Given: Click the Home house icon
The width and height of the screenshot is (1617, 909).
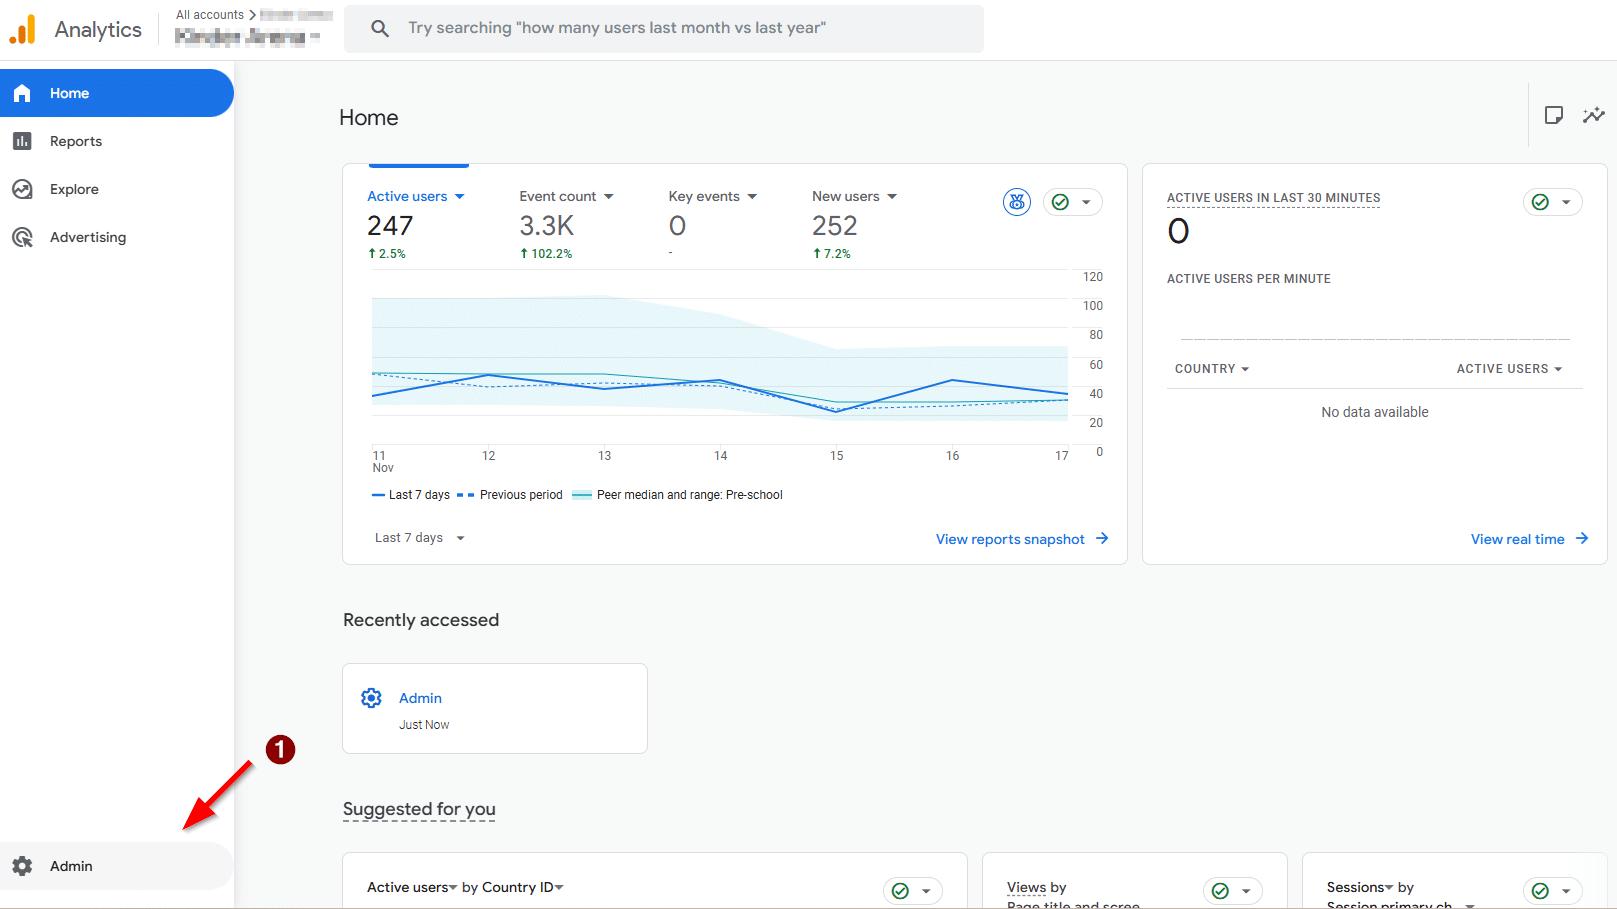Looking at the screenshot, I should point(22,93).
